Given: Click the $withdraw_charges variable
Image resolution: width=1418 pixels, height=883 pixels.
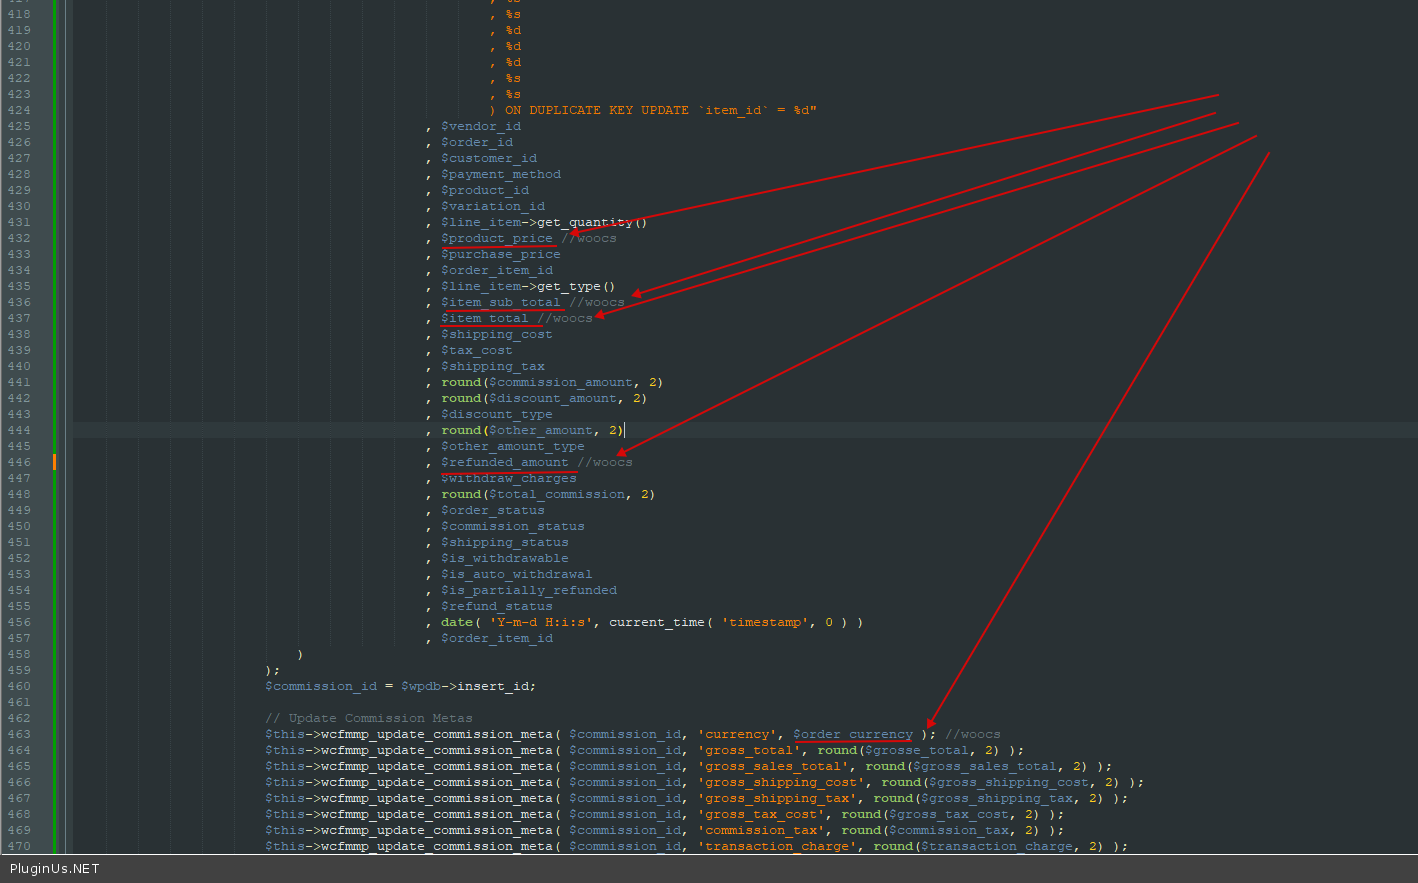Looking at the screenshot, I should (x=508, y=478).
